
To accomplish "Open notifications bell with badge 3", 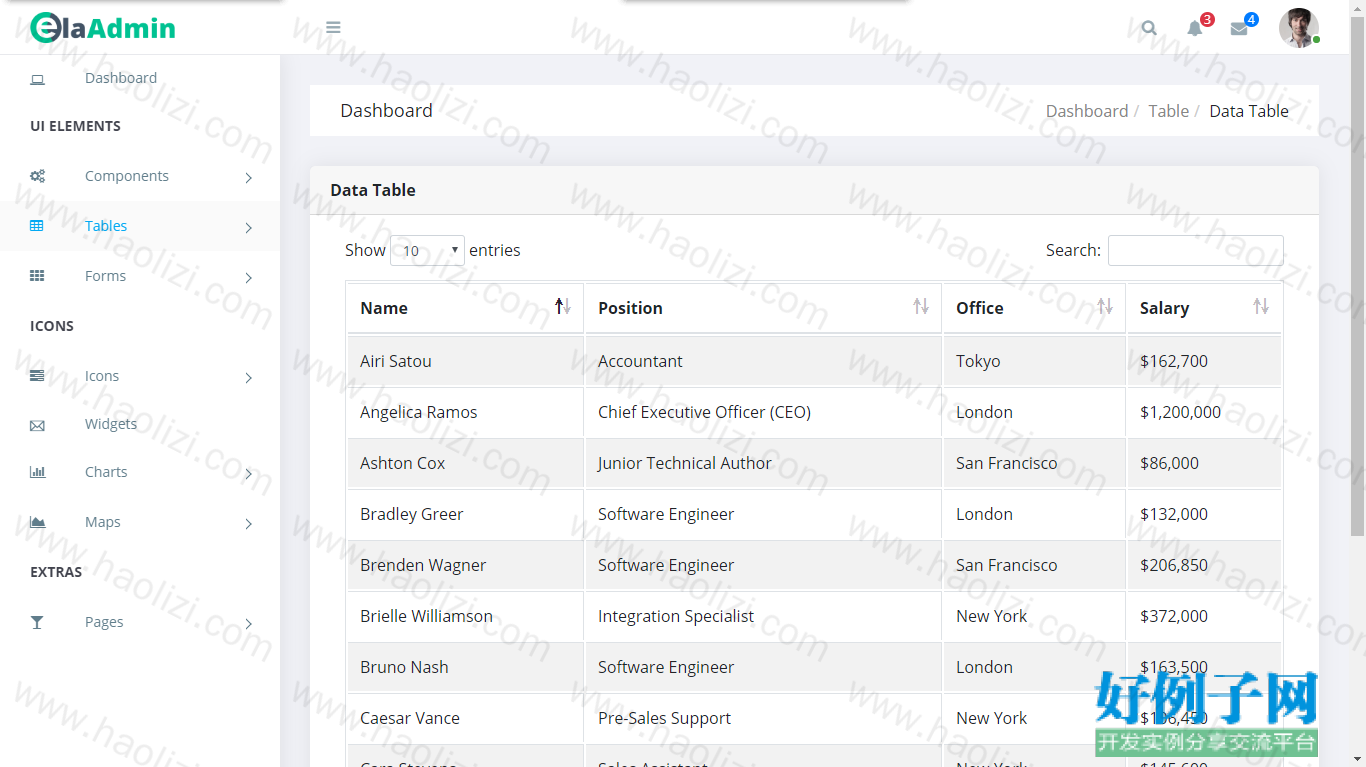I will tap(1195, 28).
